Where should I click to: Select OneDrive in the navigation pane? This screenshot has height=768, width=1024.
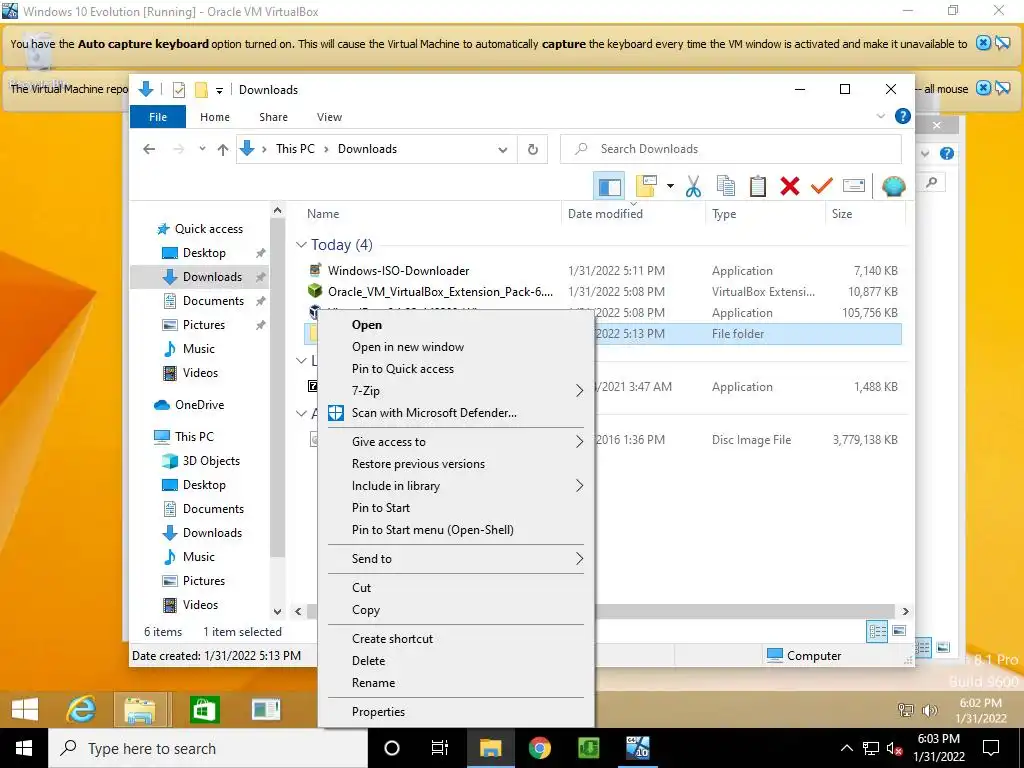pos(199,405)
